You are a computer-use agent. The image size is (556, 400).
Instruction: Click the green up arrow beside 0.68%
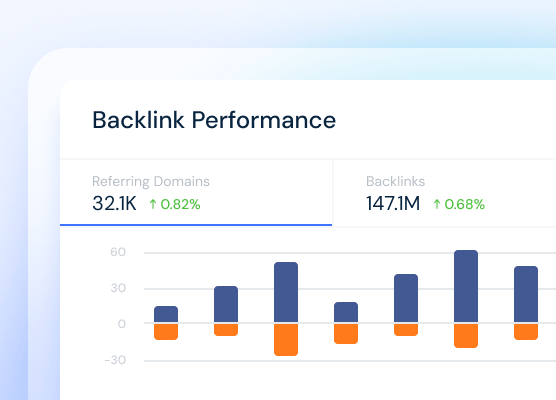point(437,204)
